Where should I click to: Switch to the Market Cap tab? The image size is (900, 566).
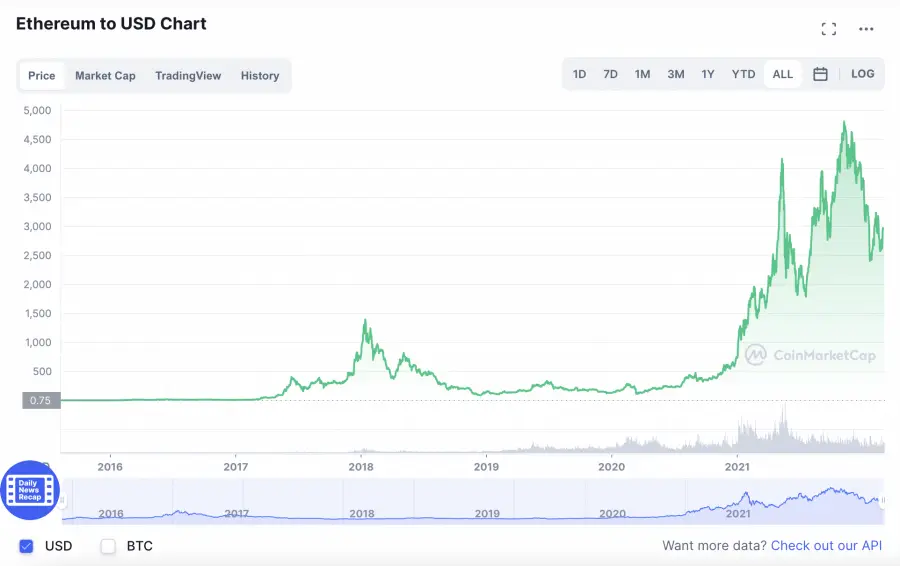(x=105, y=76)
